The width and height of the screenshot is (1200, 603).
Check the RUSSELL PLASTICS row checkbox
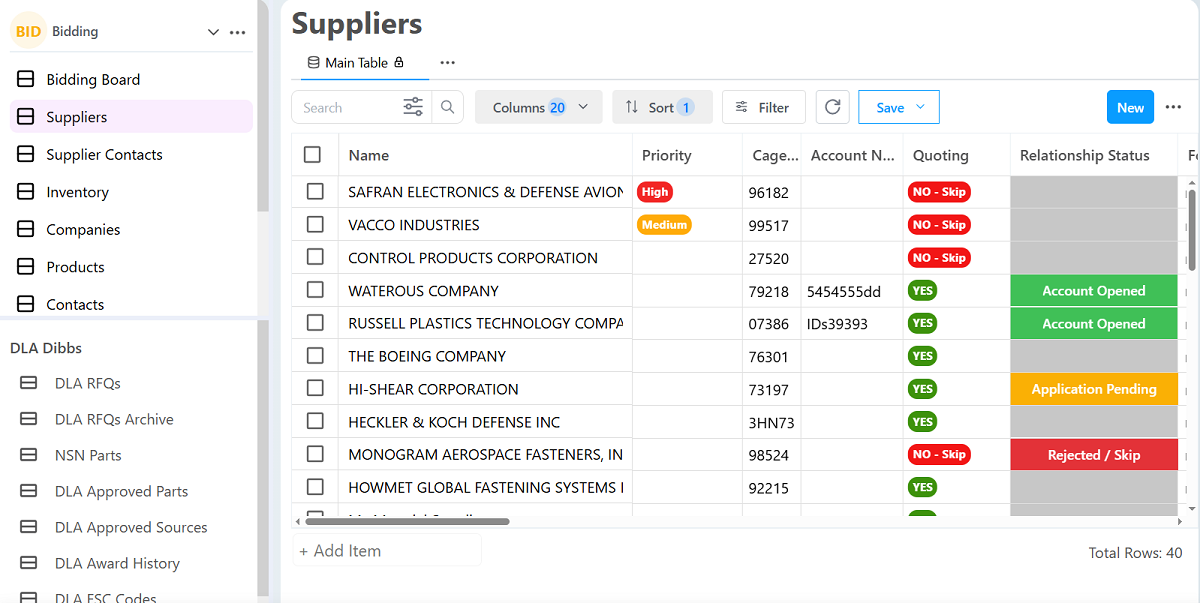pos(315,323)
